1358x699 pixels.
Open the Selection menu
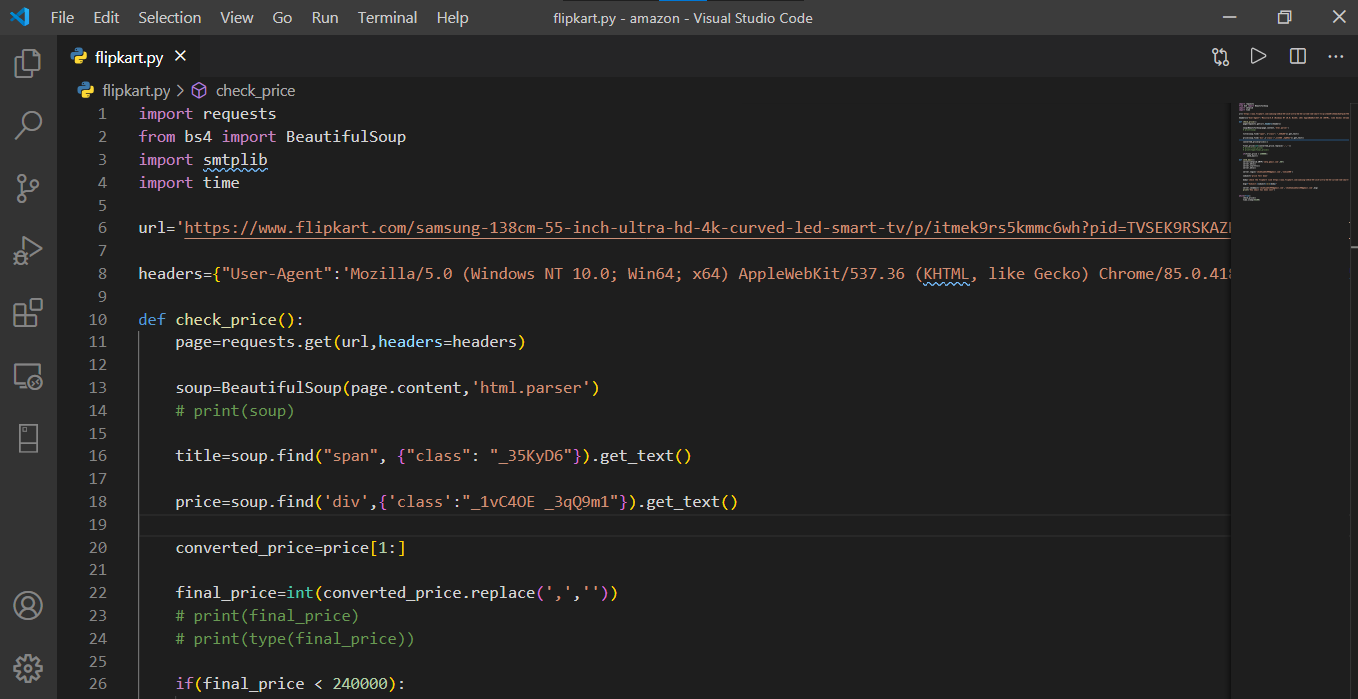coord(169,18)
